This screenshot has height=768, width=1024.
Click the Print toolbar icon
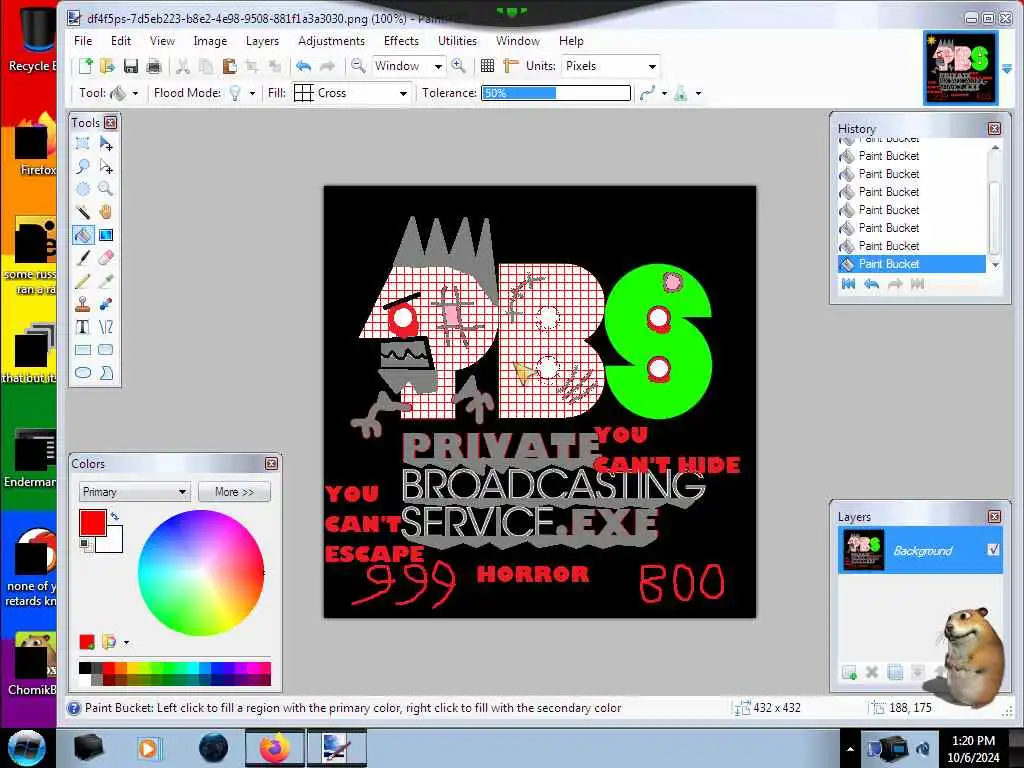click(x=154, y=66)
